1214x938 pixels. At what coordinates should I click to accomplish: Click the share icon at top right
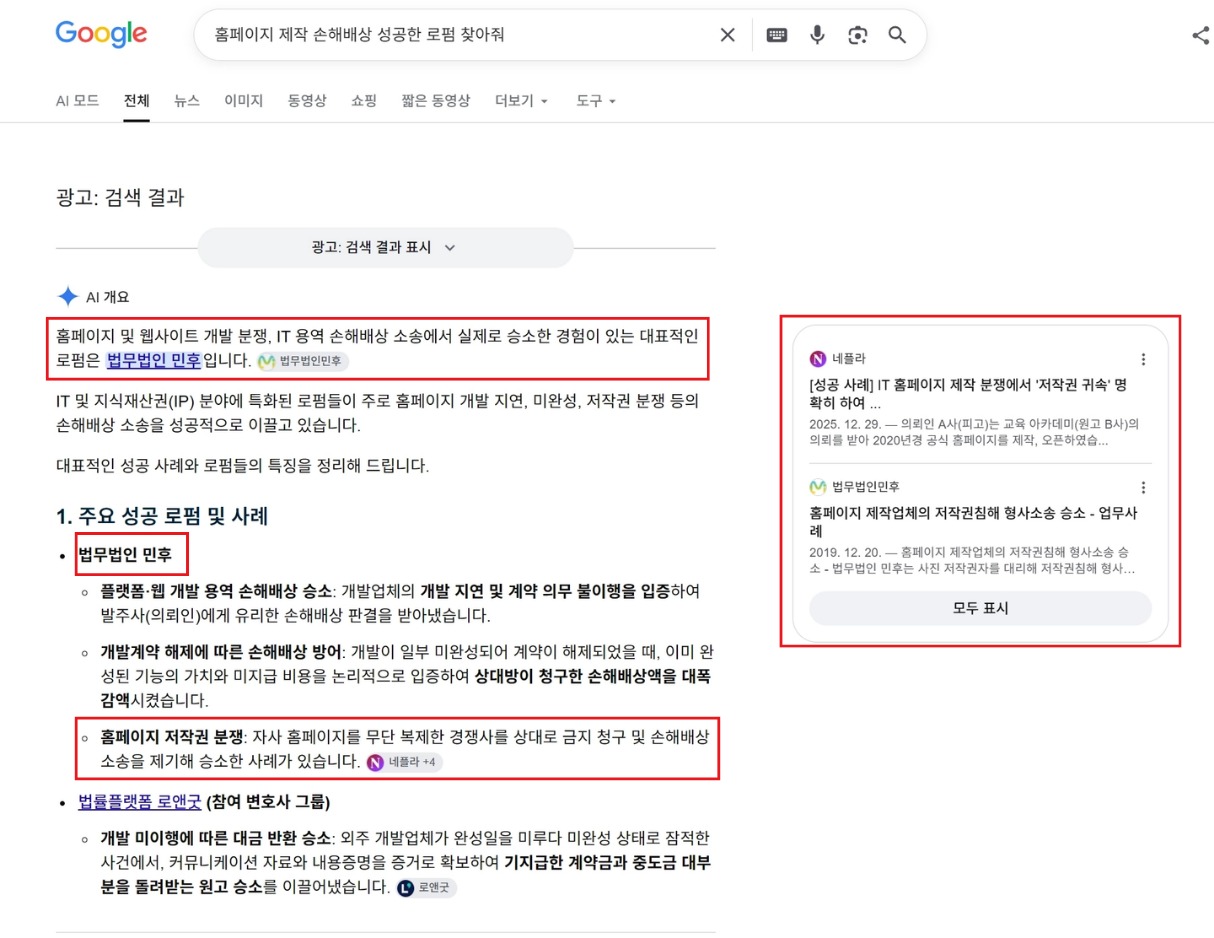tap(1201, 35)
